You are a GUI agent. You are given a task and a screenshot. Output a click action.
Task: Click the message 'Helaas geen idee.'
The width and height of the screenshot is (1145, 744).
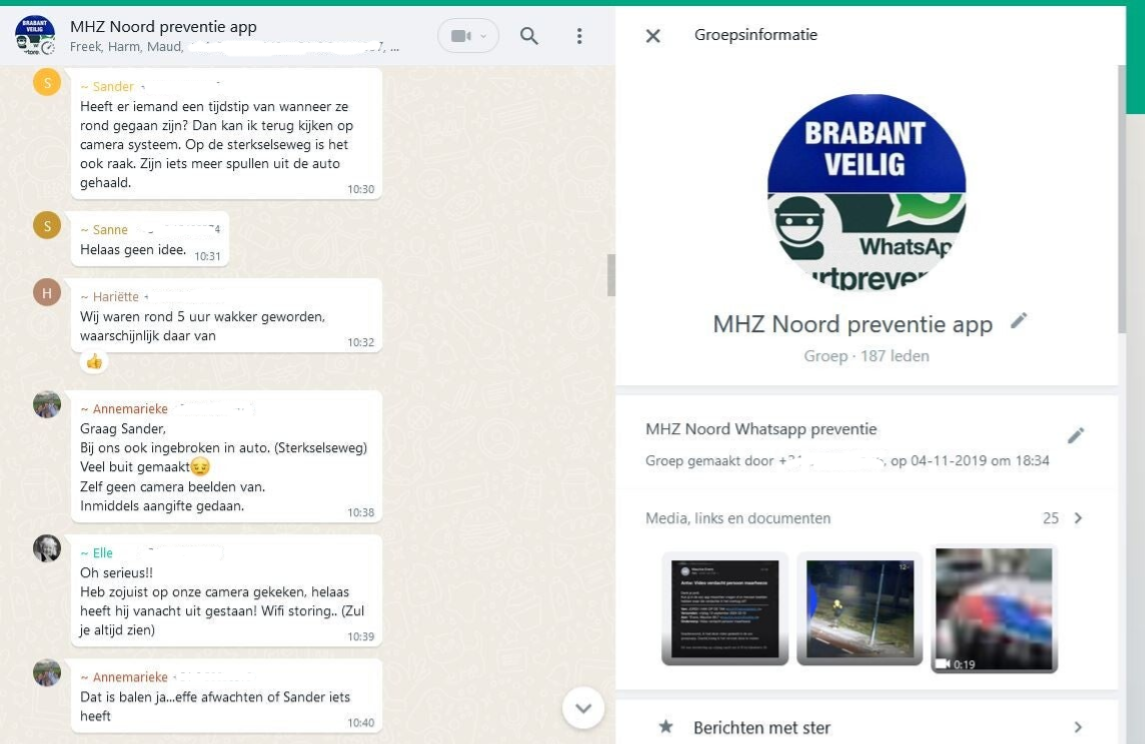click(133, 250)
